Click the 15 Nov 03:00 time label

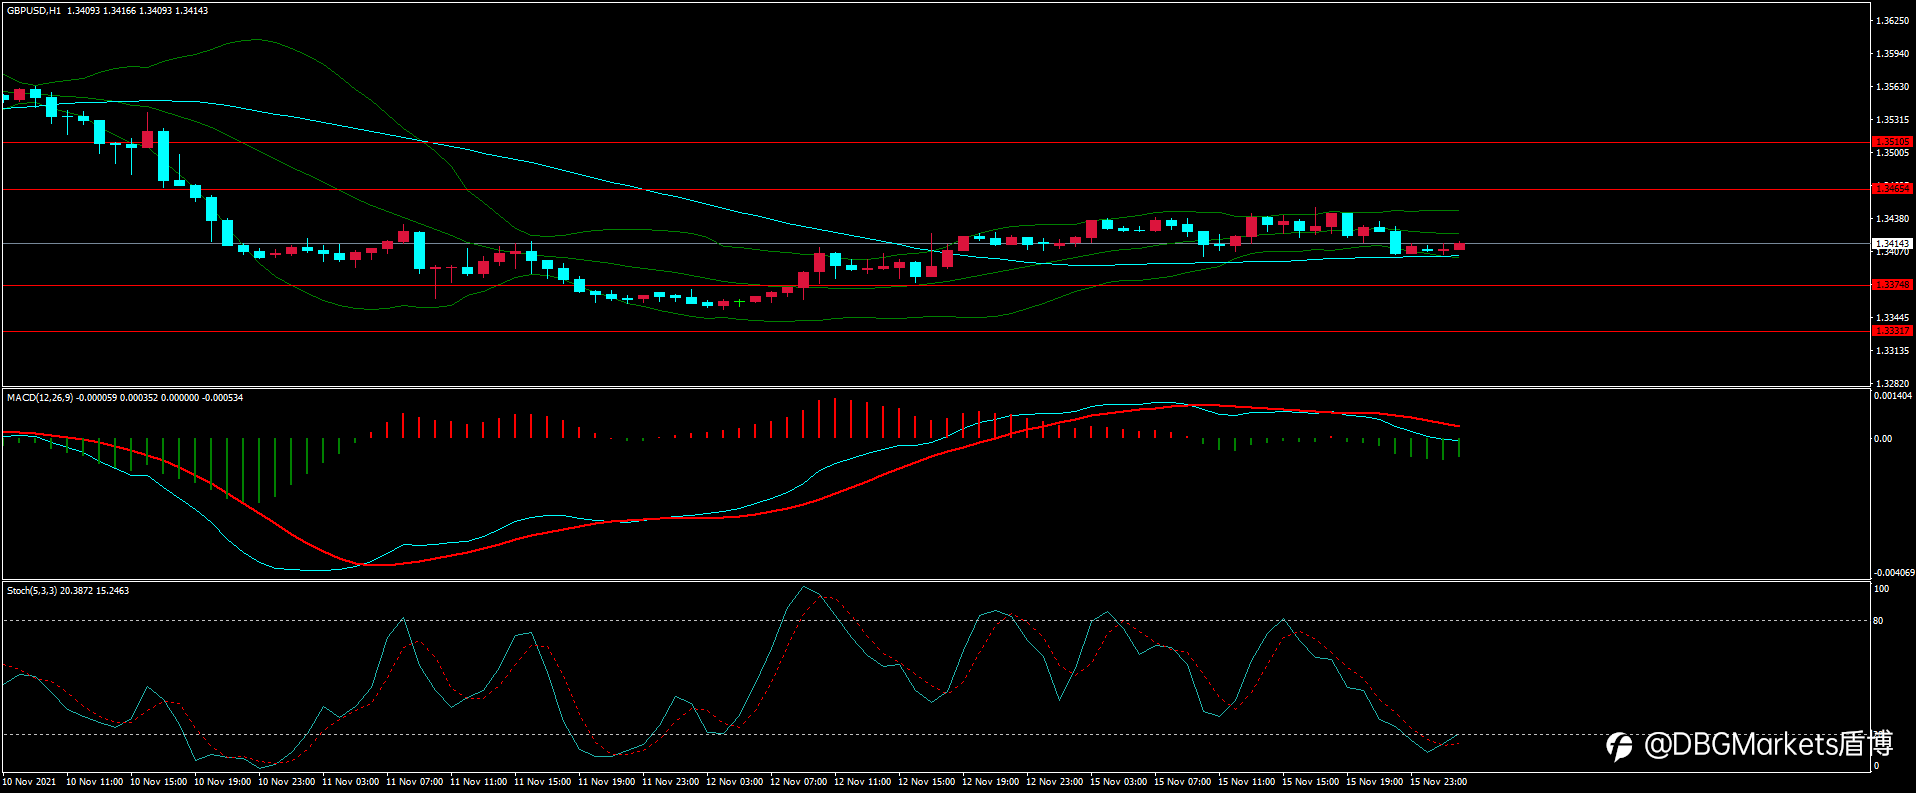pos(1118,782)
